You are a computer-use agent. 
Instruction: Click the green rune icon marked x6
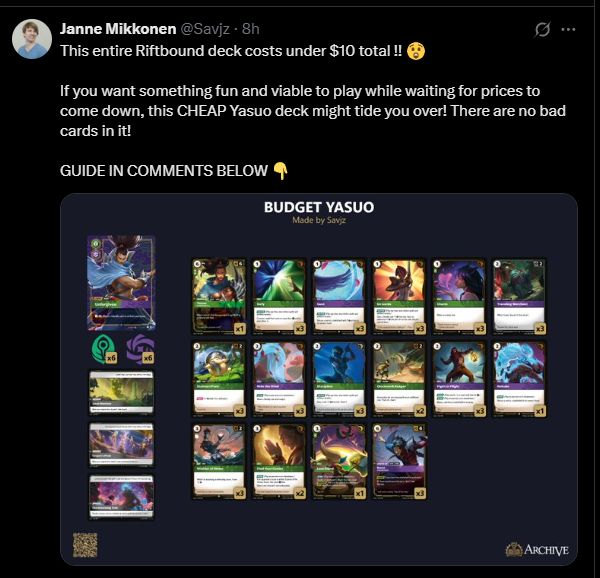[x=104, y=349]
